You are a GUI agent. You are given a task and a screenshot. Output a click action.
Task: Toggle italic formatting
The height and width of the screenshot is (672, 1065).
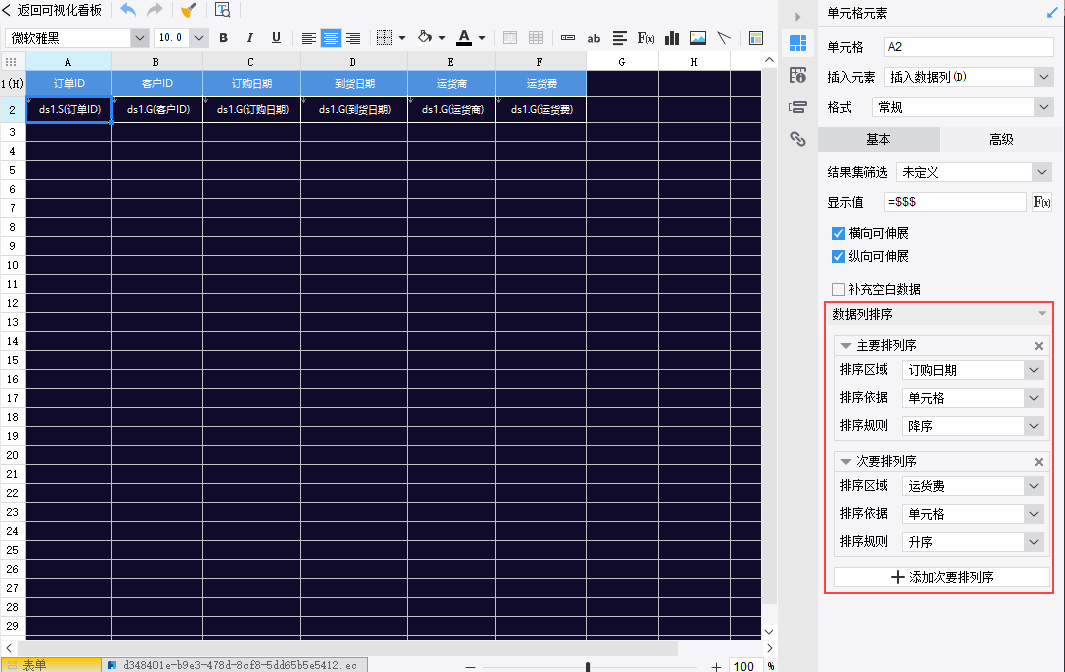pyautogui.click(x=249, y=38)
